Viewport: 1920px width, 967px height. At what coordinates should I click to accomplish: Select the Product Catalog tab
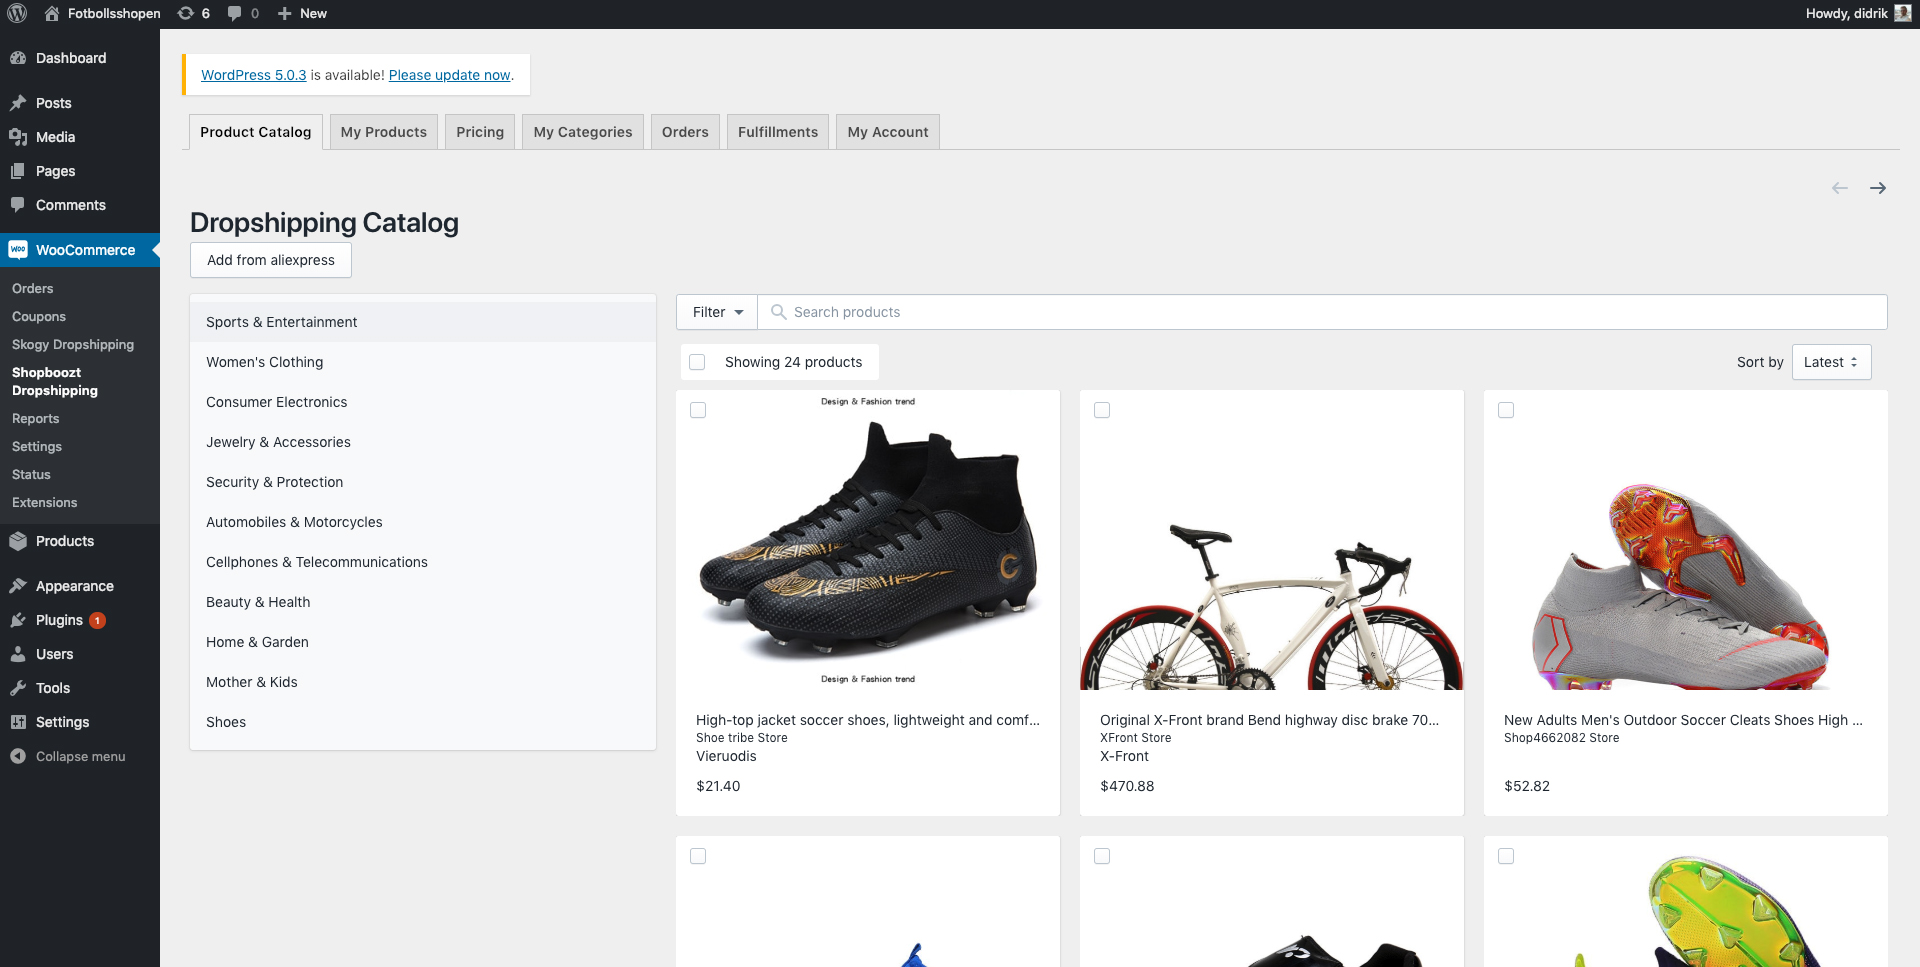(x=256, y=132)
